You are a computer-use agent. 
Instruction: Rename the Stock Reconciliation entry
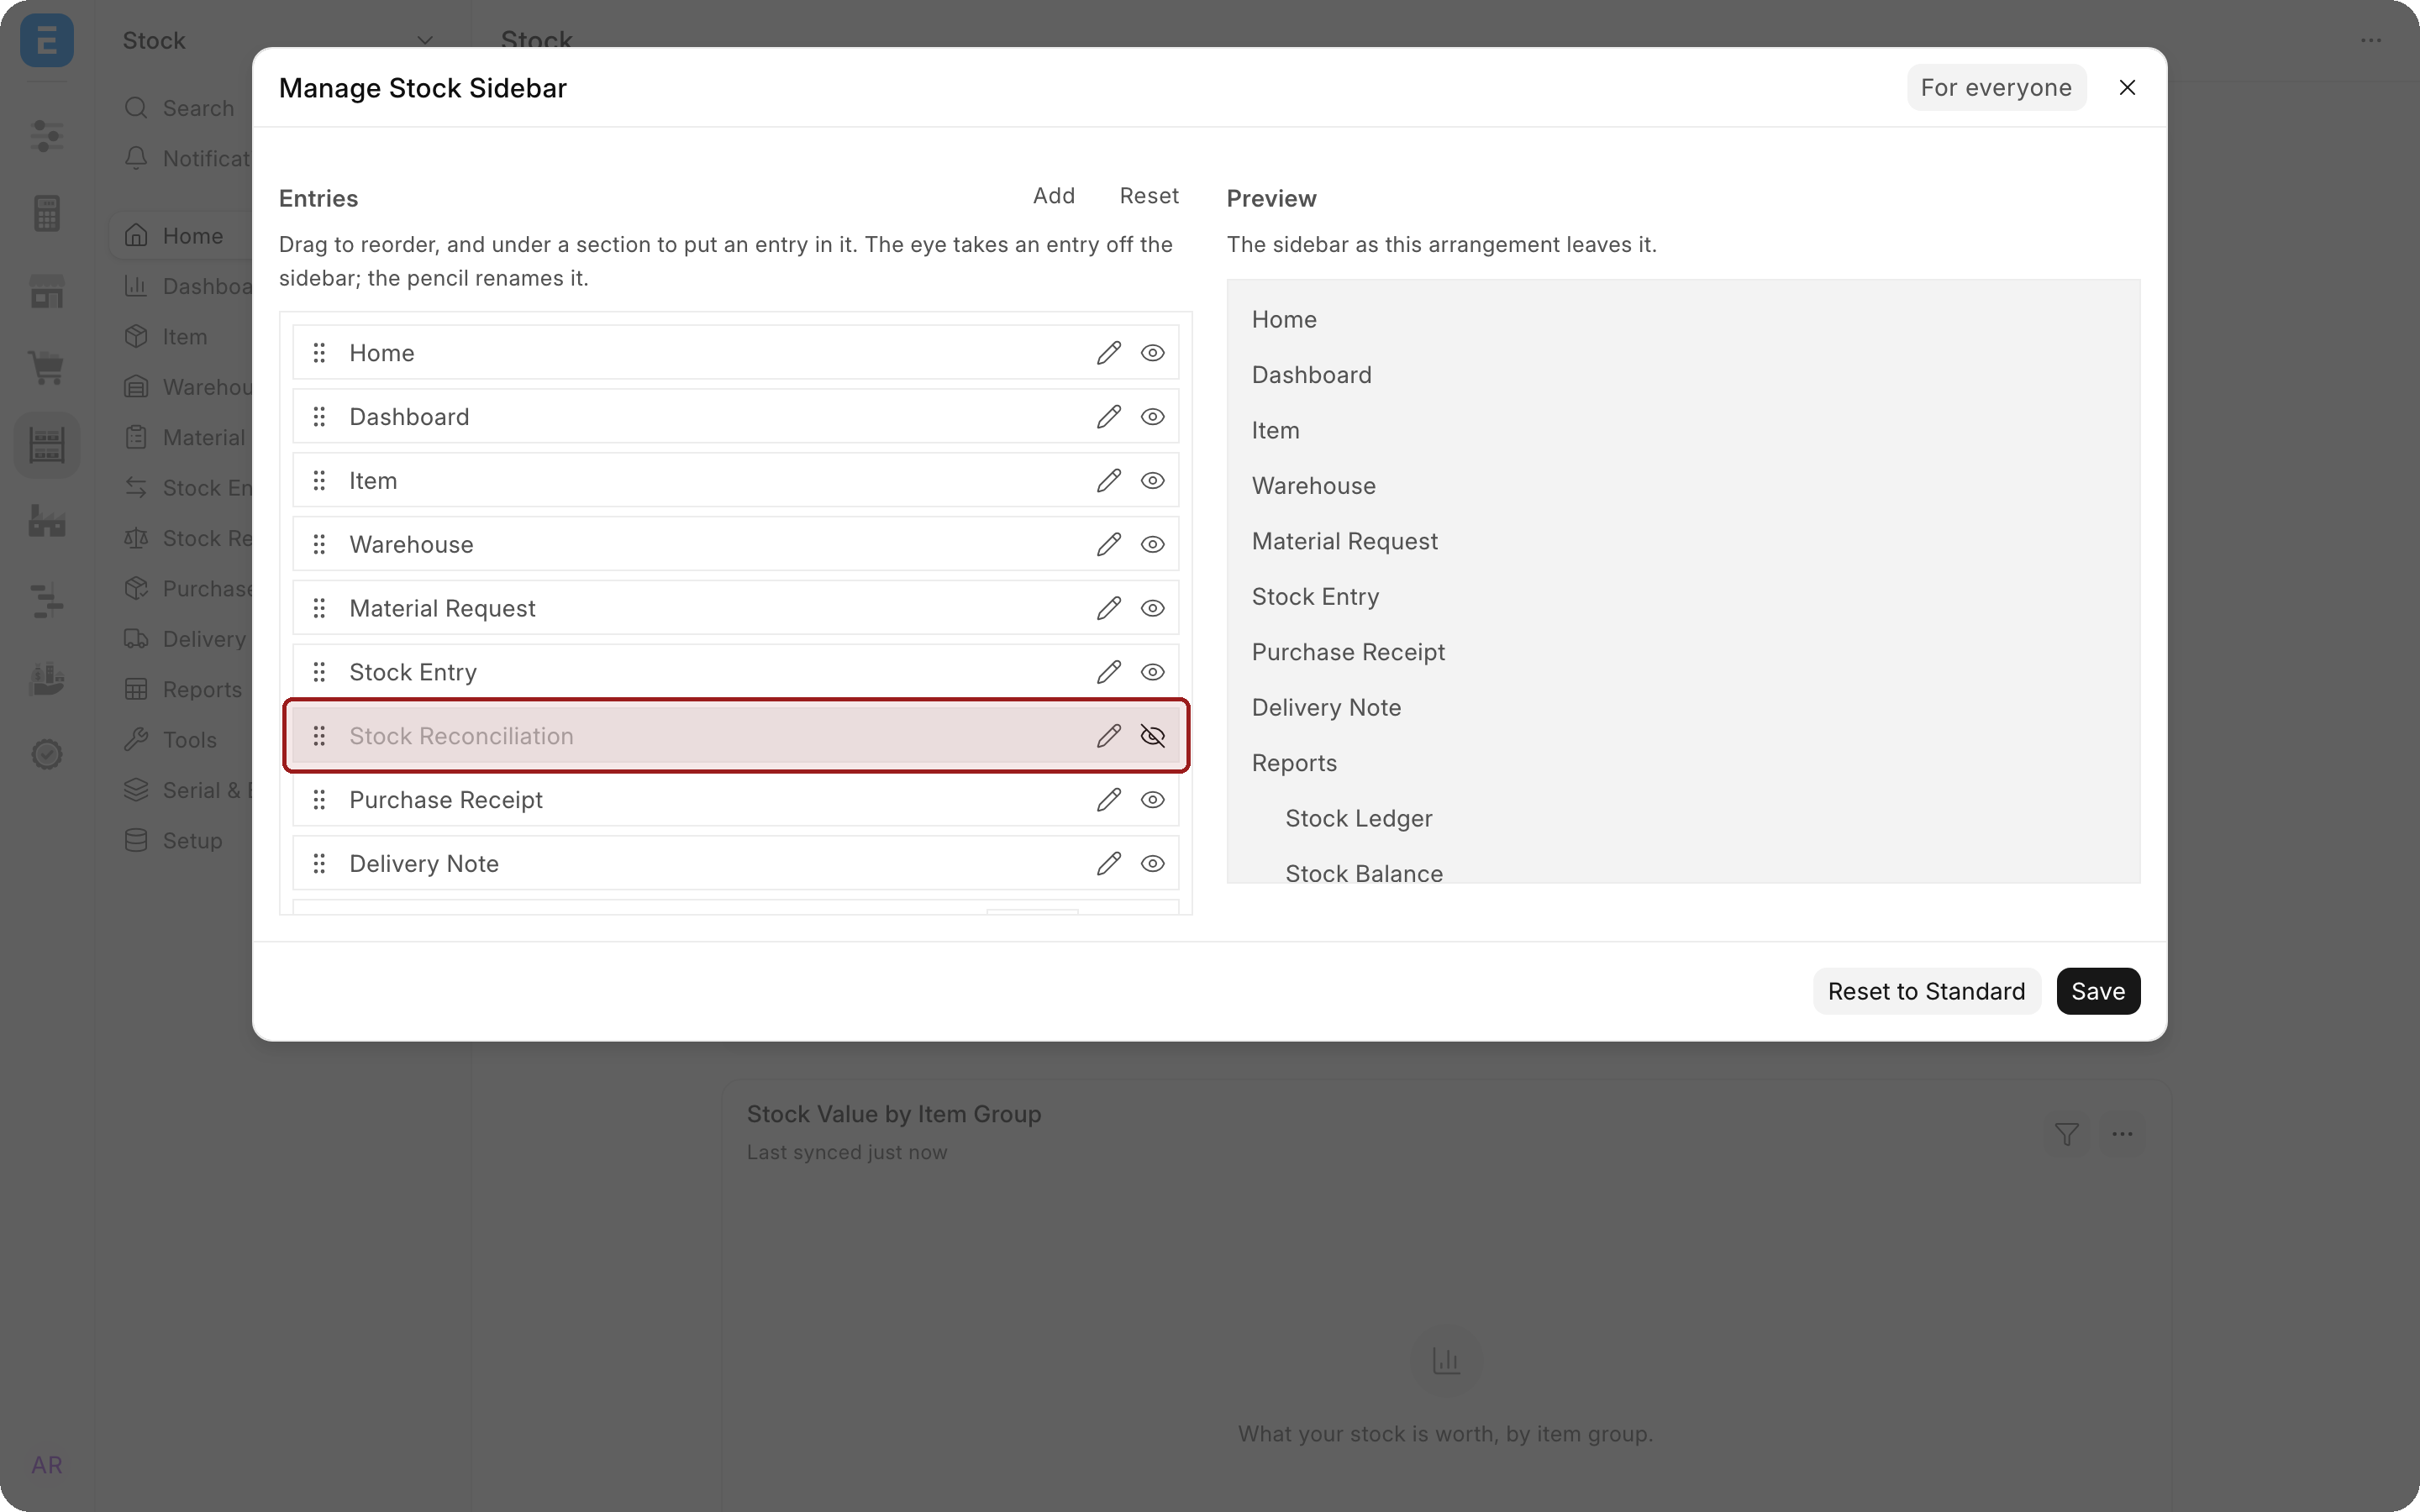(1108, 736)
